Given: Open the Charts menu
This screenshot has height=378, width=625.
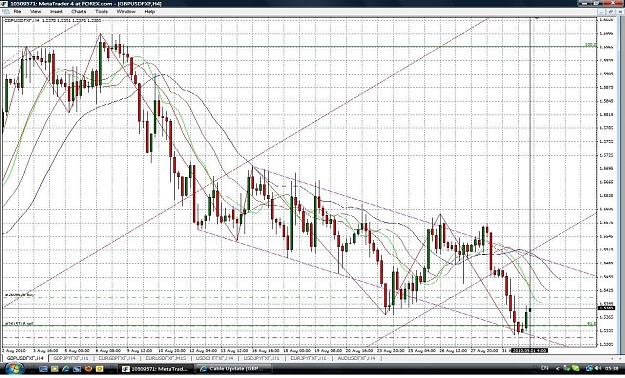Looking at the screenshot, I should coord(79,12).
